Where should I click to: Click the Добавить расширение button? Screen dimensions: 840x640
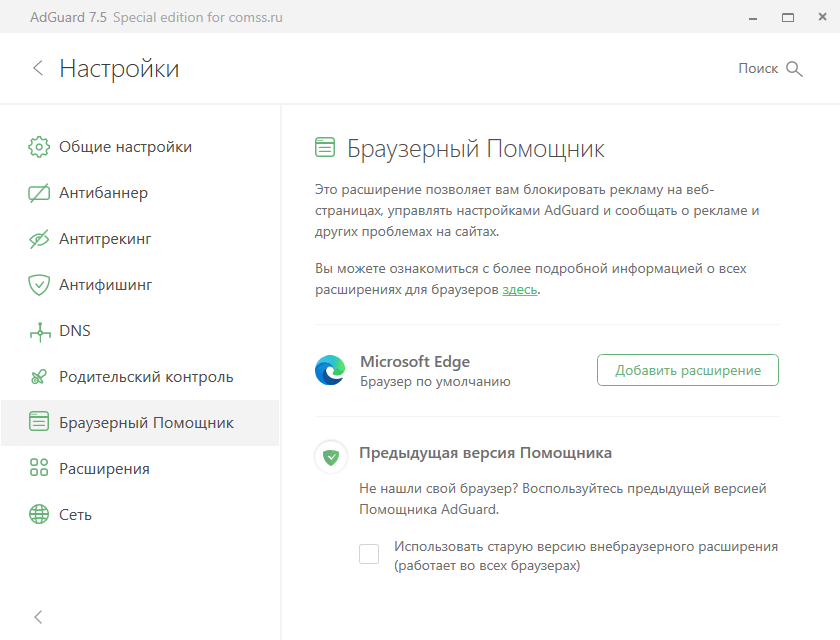point(688,370)
